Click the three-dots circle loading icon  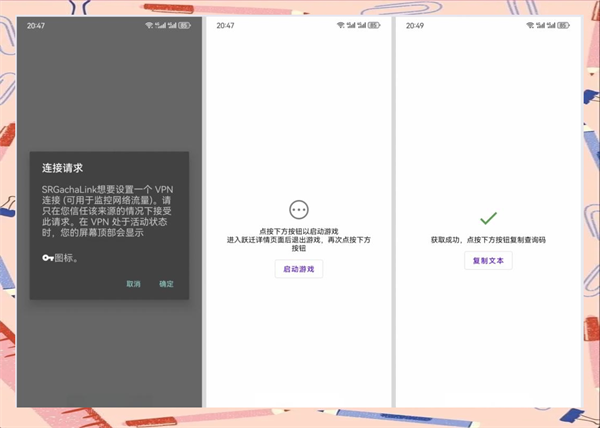pyautogui.click(x=298, y=209)
